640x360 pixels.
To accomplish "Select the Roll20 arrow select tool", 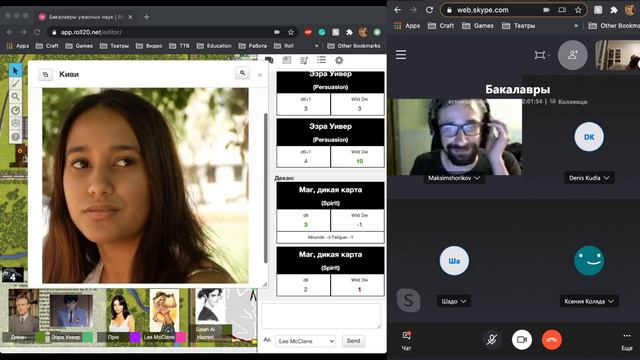I will (16, 70).
